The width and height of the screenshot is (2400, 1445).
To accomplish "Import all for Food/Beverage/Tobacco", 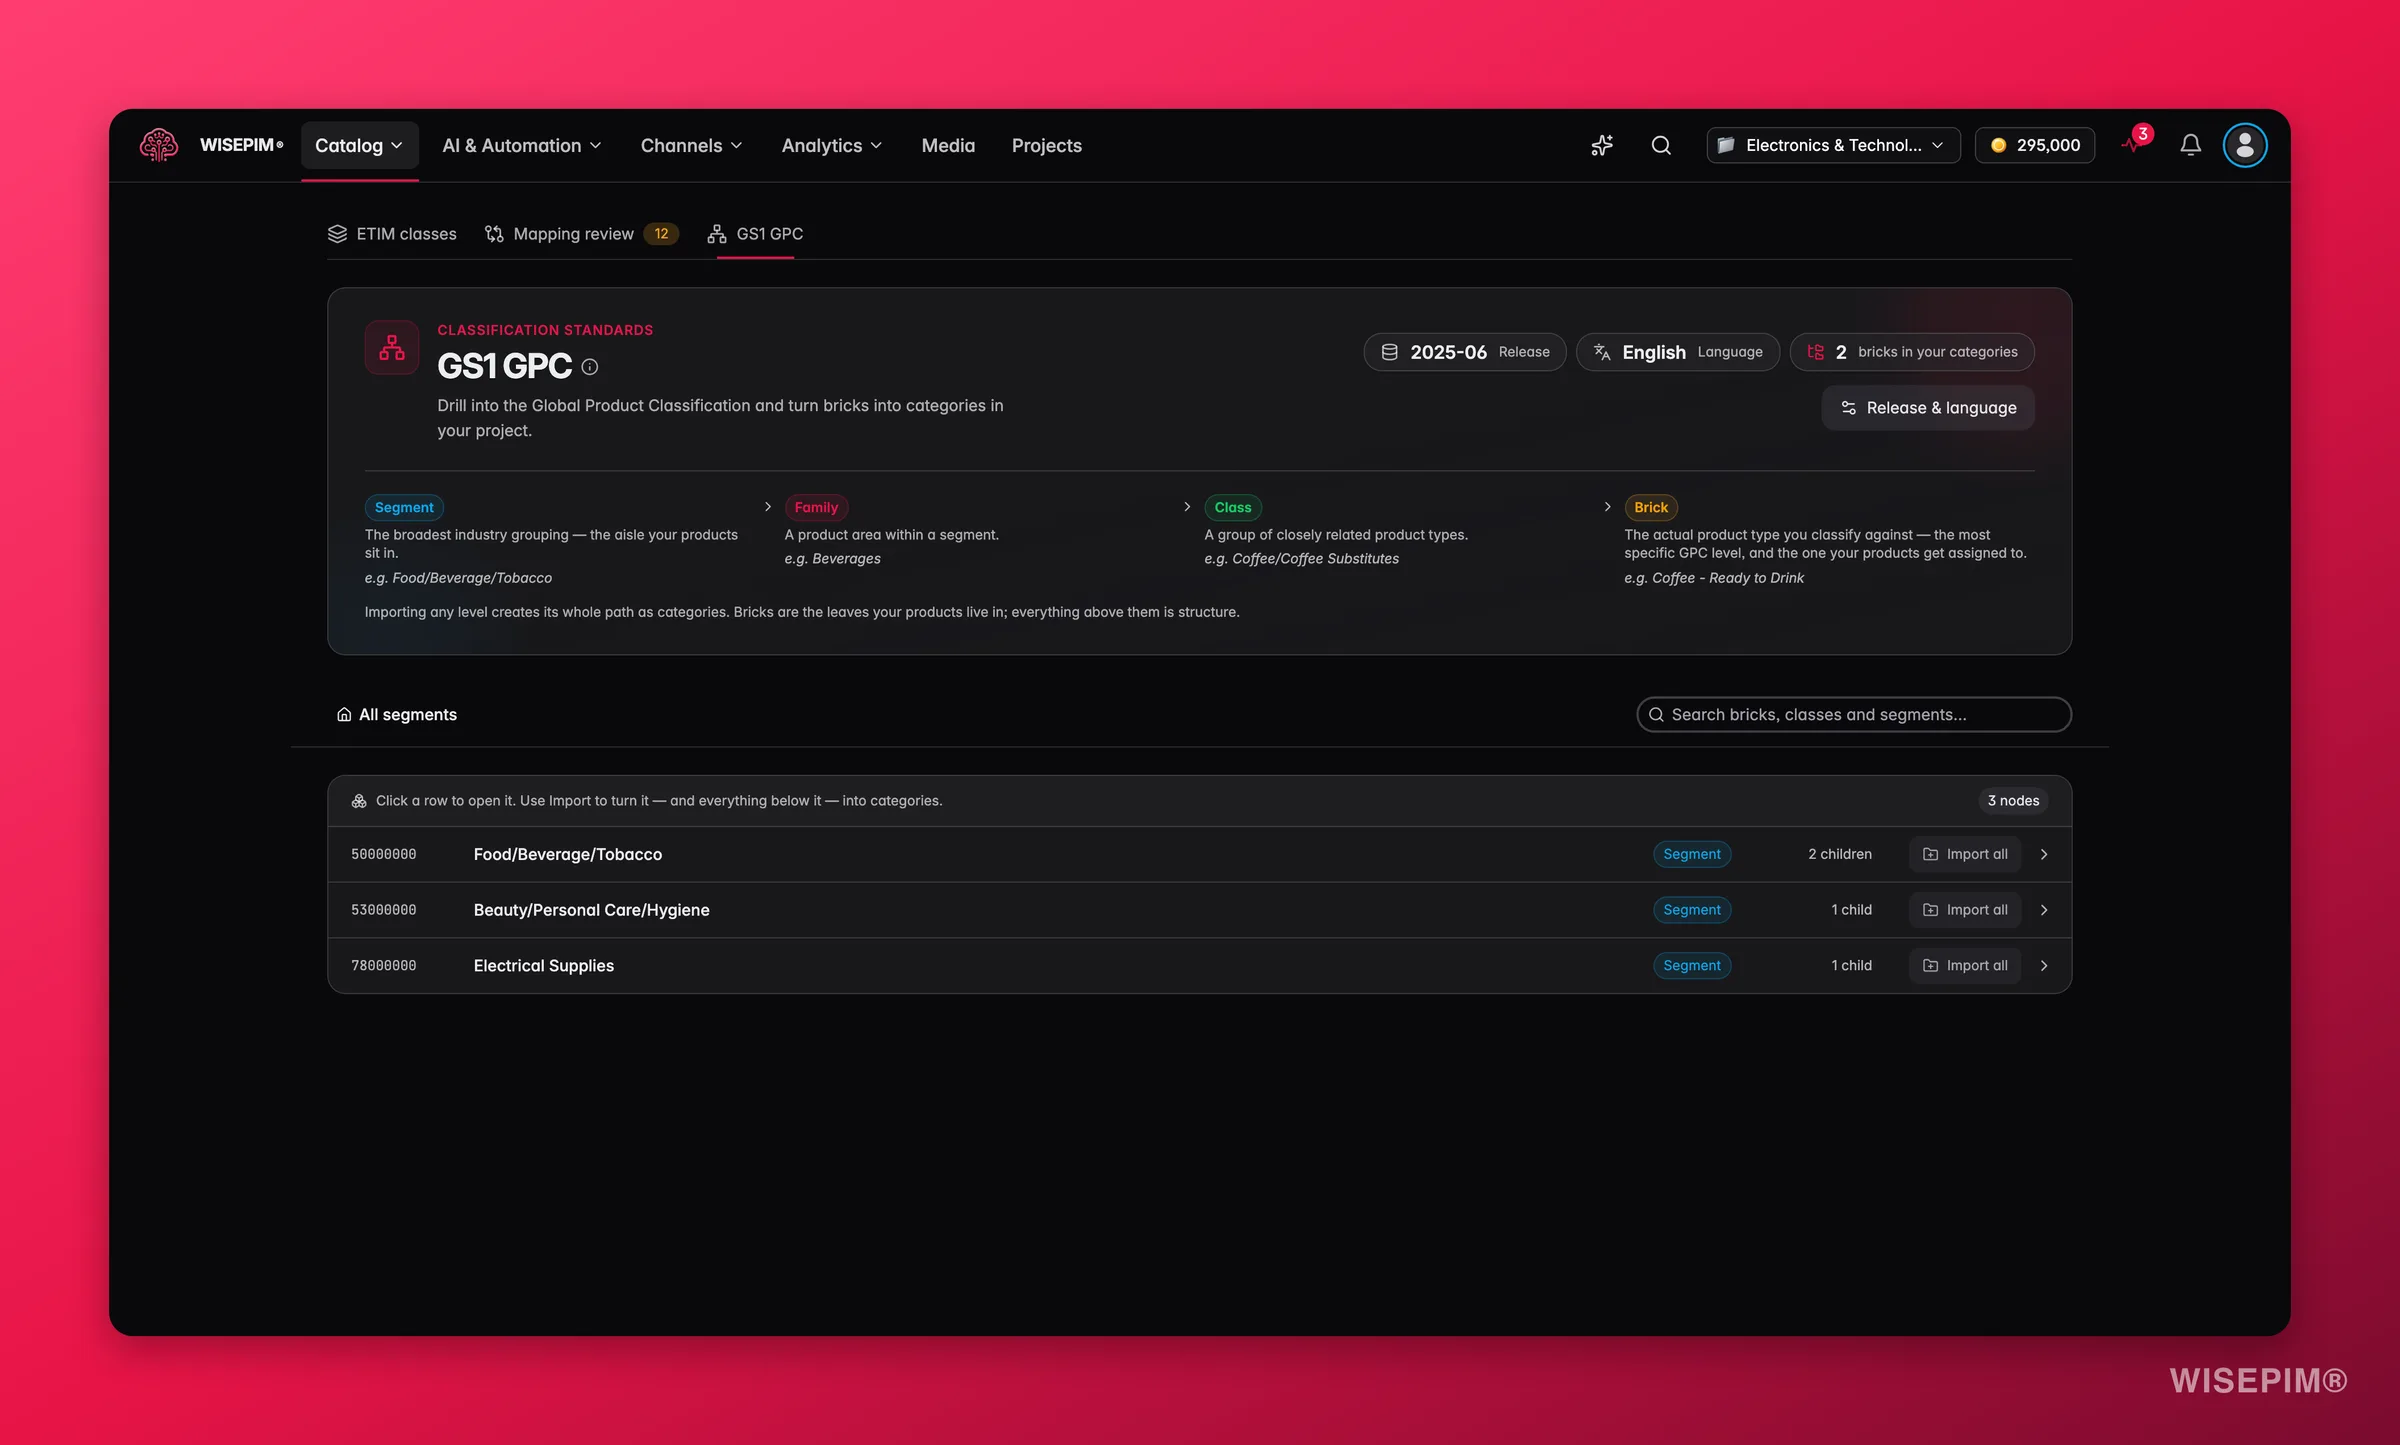I will click(x=1965, y=854).
